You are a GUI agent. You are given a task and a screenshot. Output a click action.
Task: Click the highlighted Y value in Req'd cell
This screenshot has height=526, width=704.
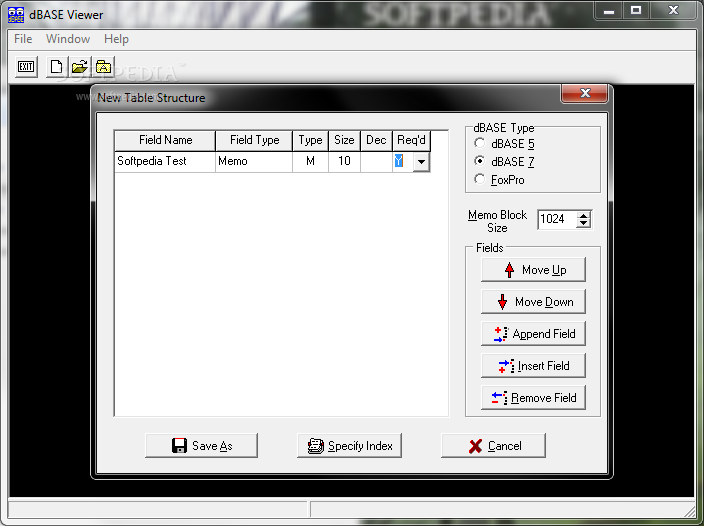pos(399,161)
